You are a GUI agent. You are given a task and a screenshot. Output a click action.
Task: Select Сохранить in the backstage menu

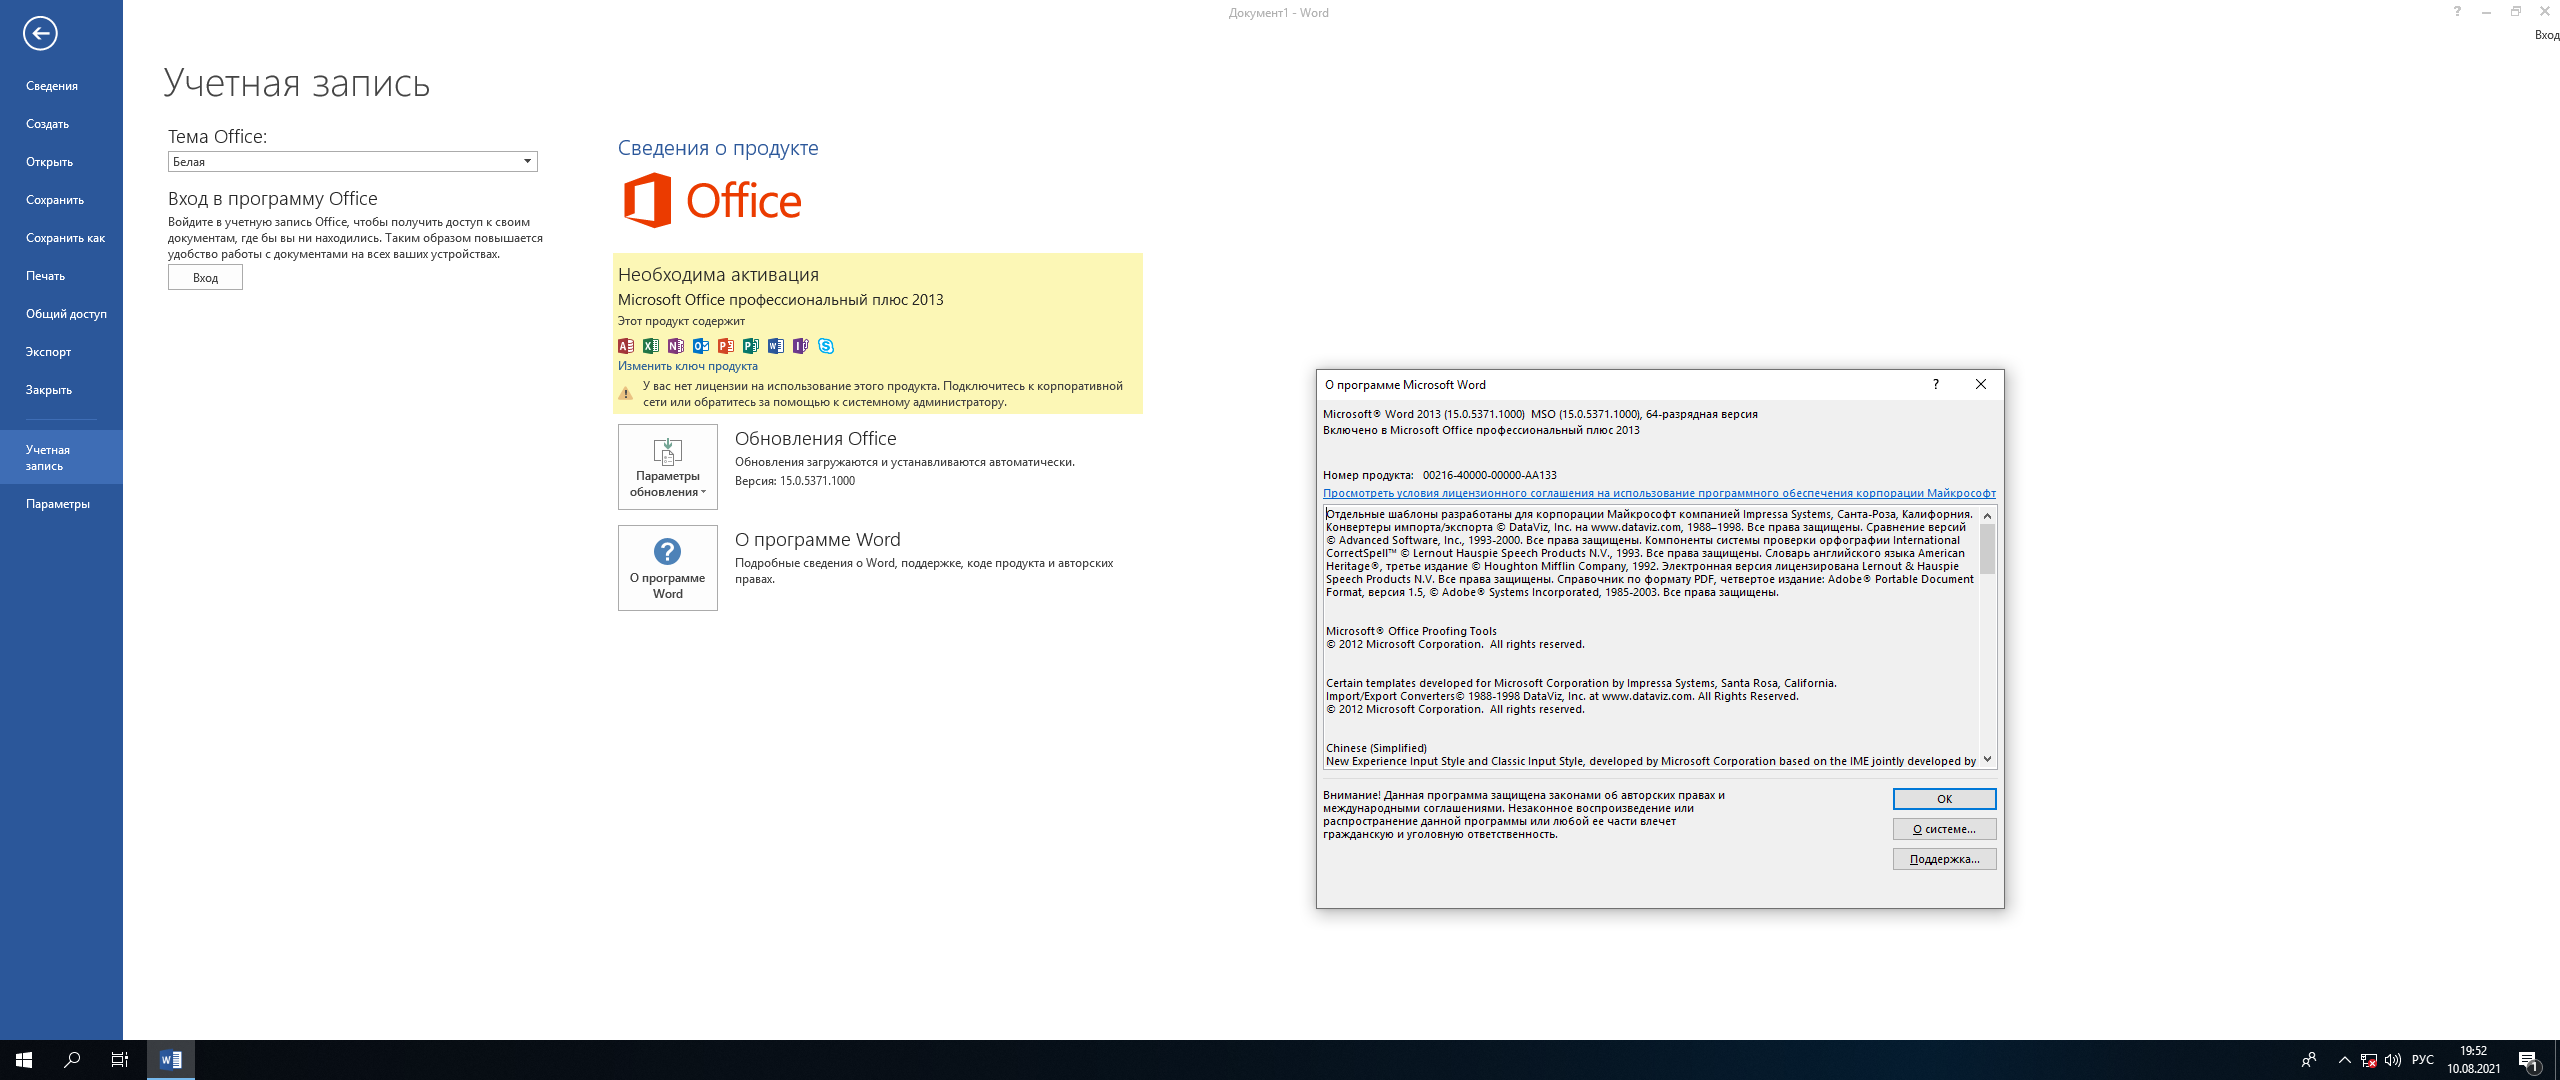[x=61, y=200]
